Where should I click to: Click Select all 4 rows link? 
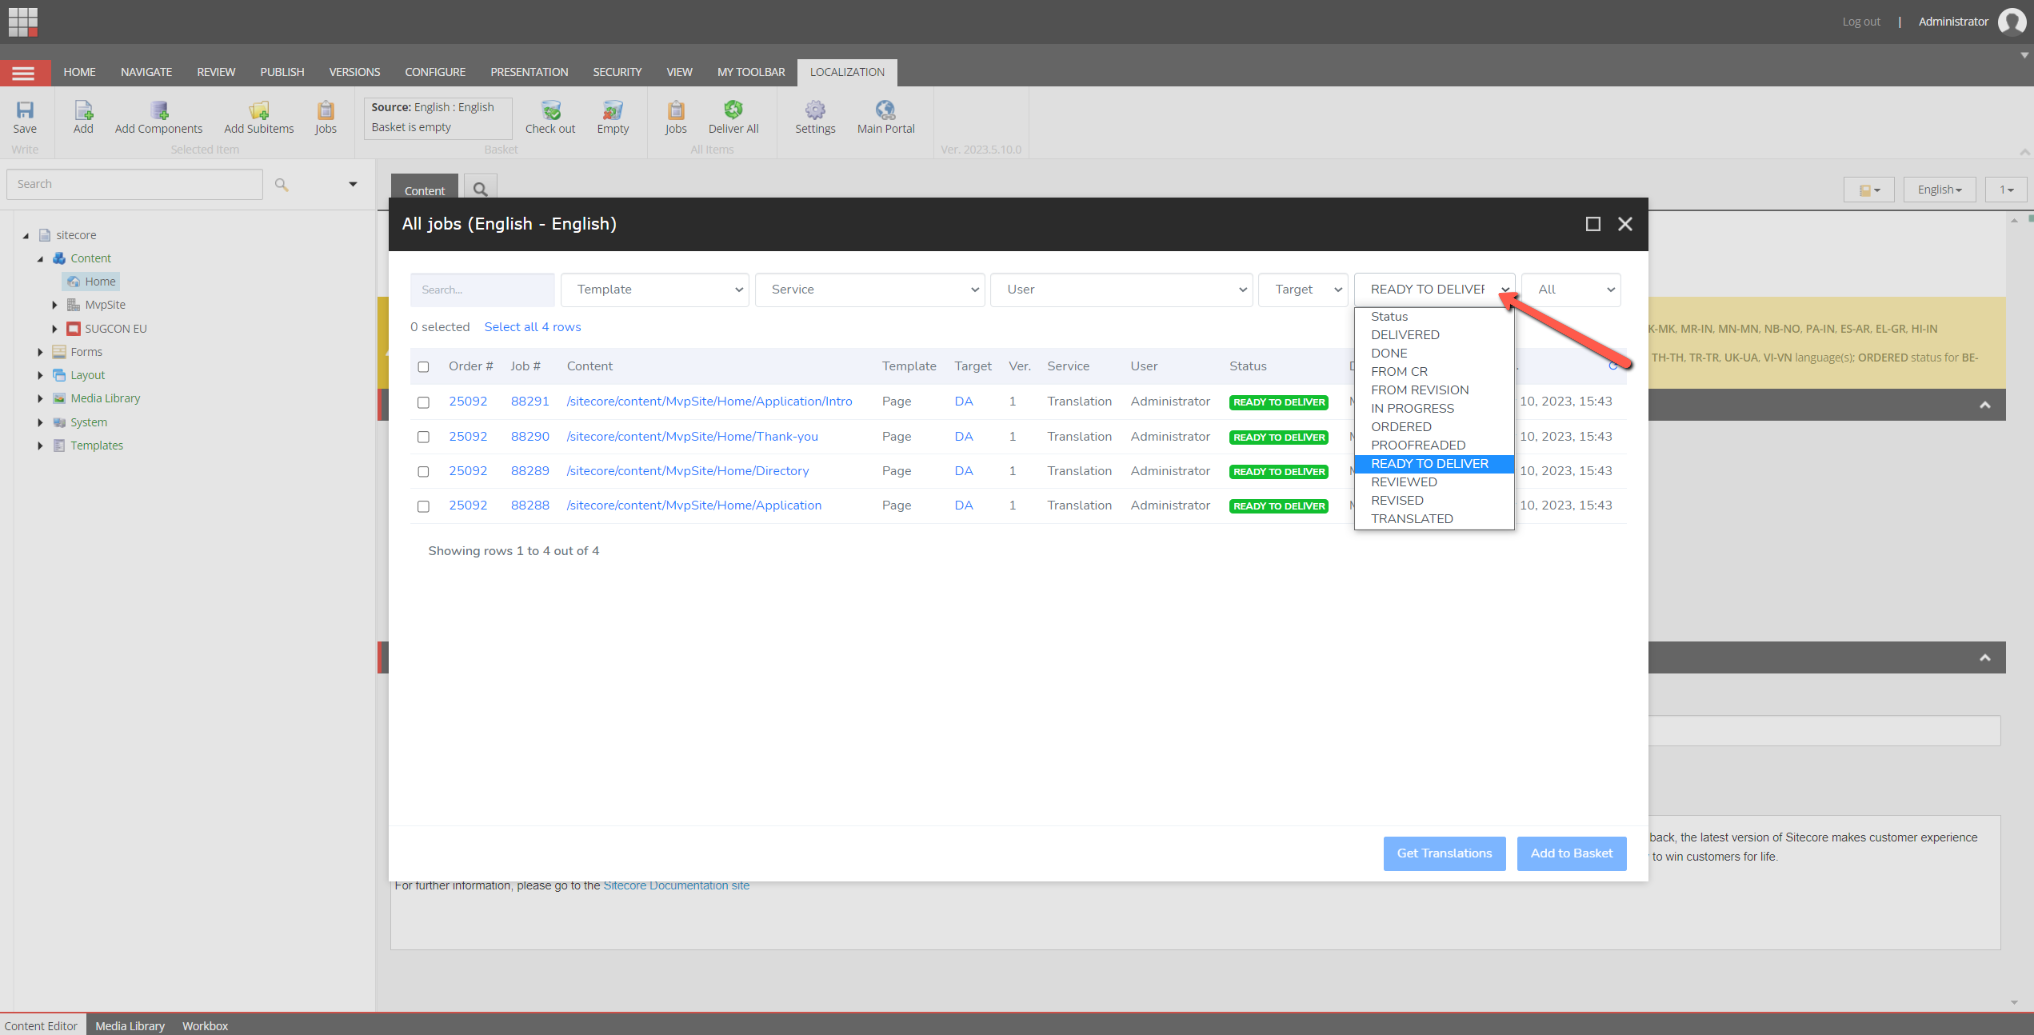[532, 327]
